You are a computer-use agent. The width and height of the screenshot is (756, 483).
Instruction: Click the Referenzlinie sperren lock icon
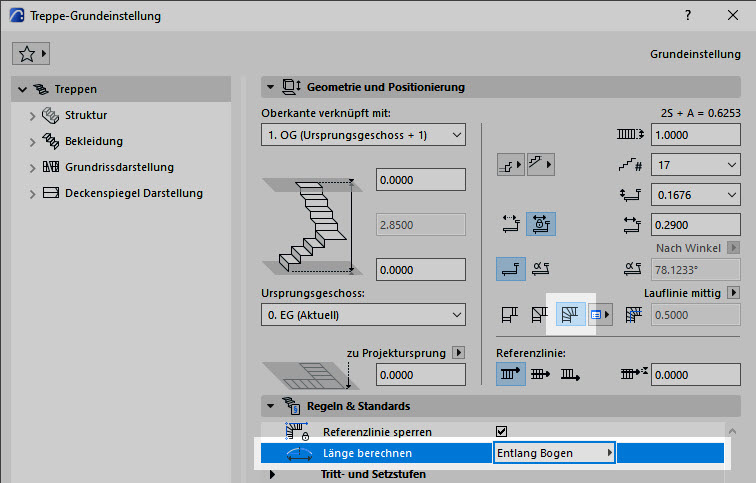(297, 431)
